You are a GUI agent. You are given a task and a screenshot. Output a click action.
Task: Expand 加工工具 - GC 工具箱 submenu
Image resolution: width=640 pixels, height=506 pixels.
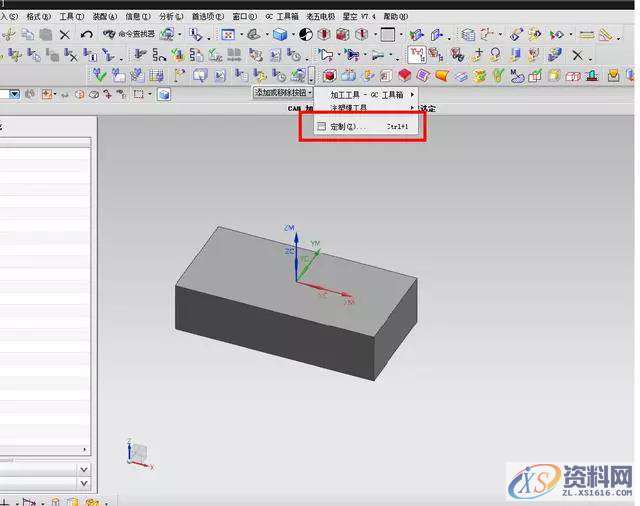(370, 94)
